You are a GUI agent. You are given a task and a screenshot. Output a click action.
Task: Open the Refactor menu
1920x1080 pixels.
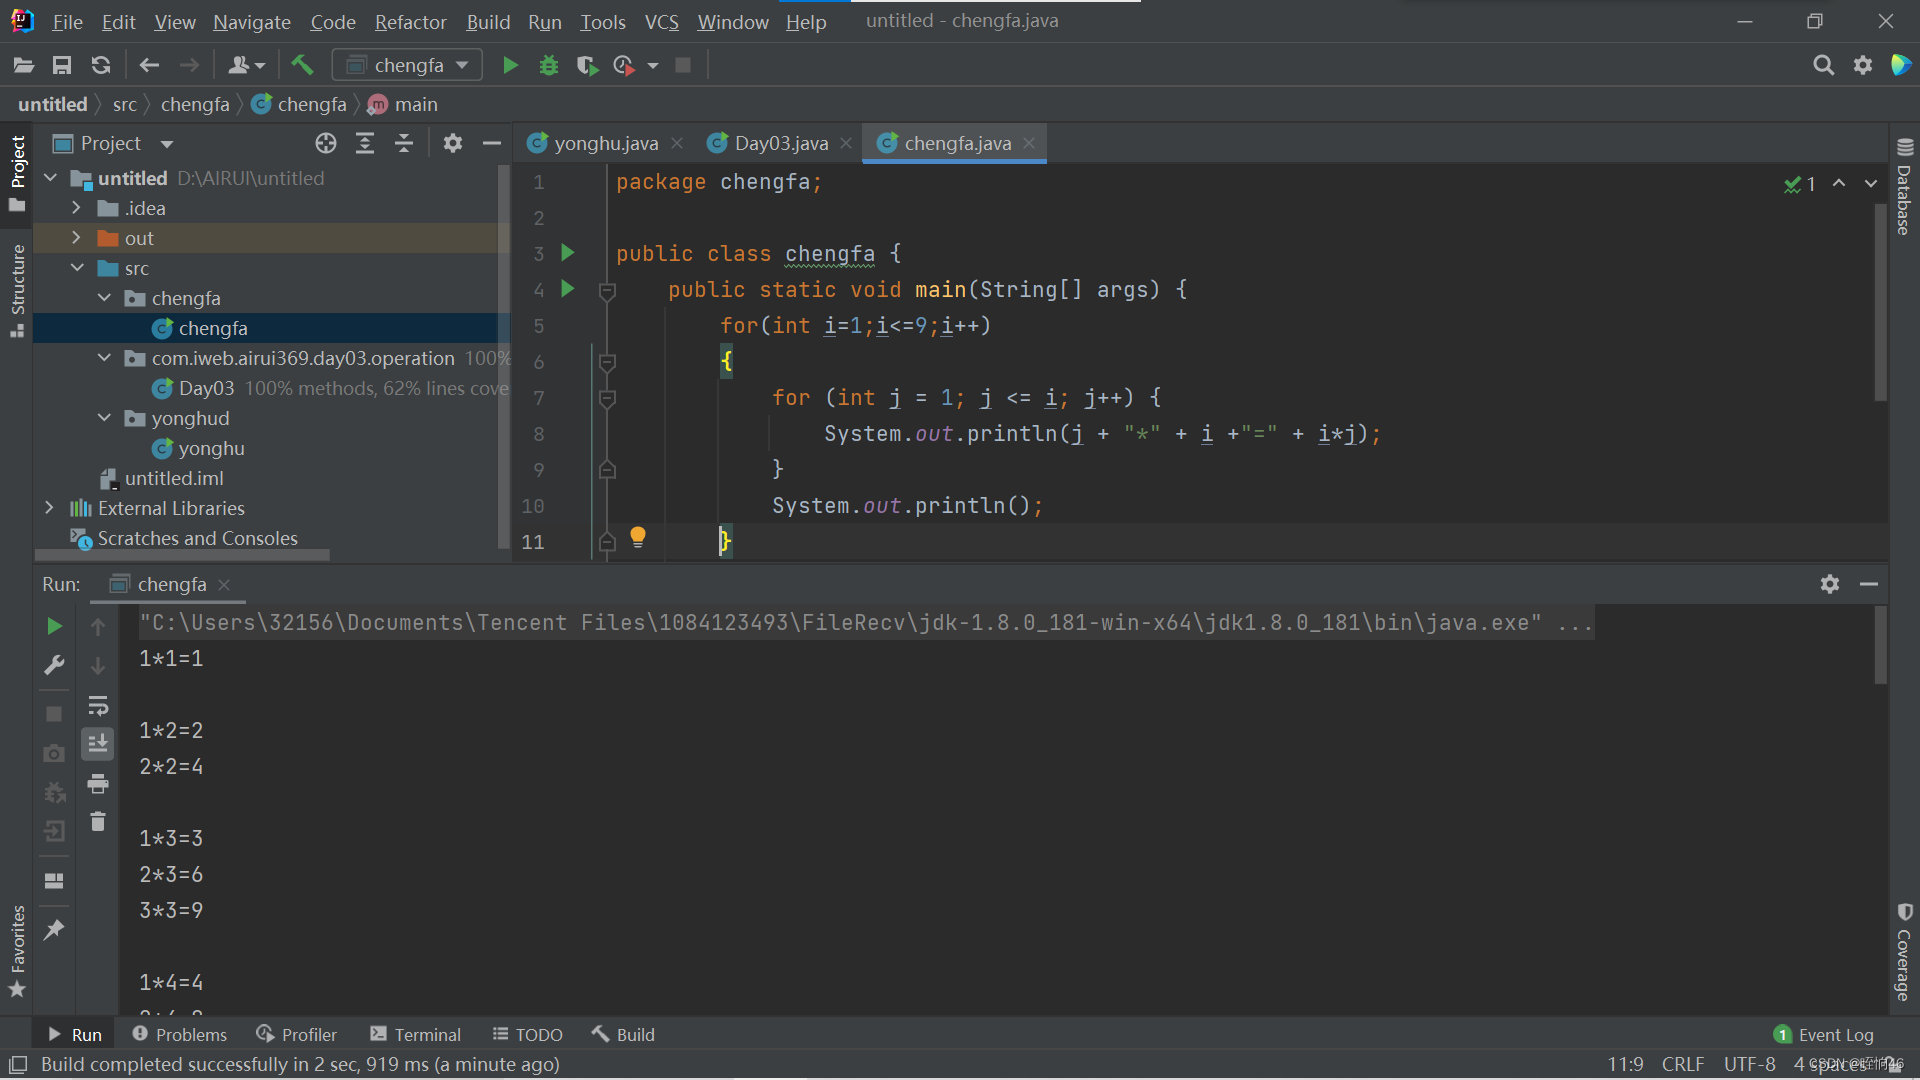tap(410, 22)
